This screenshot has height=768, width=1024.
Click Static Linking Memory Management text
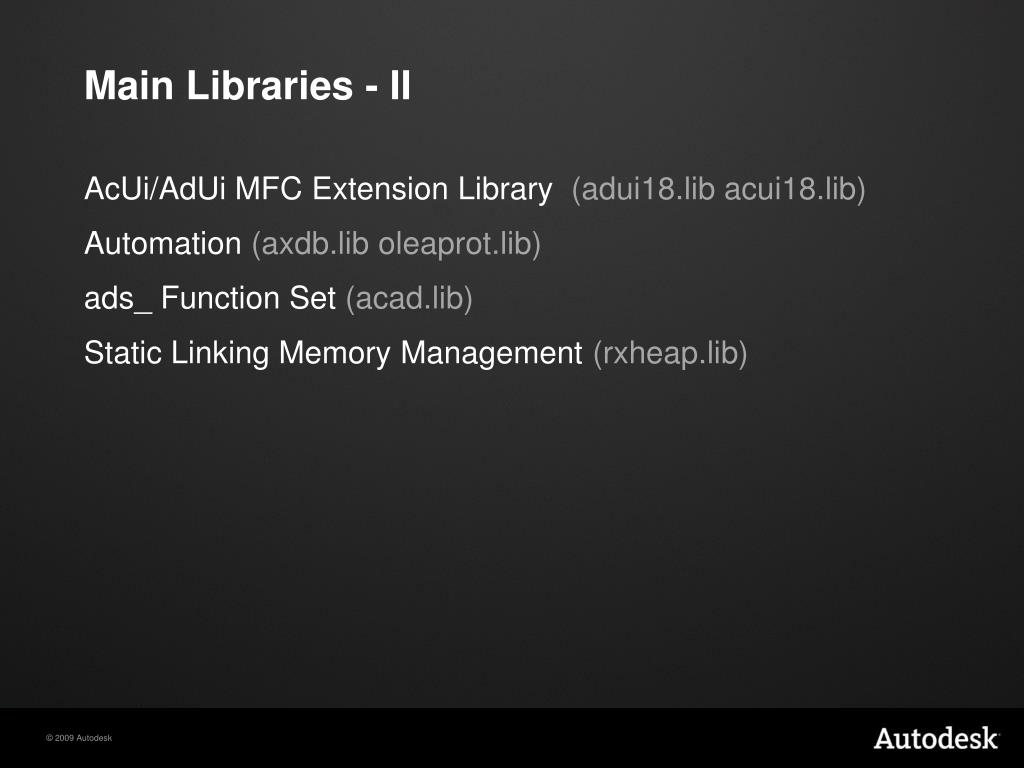coord(333,353)
